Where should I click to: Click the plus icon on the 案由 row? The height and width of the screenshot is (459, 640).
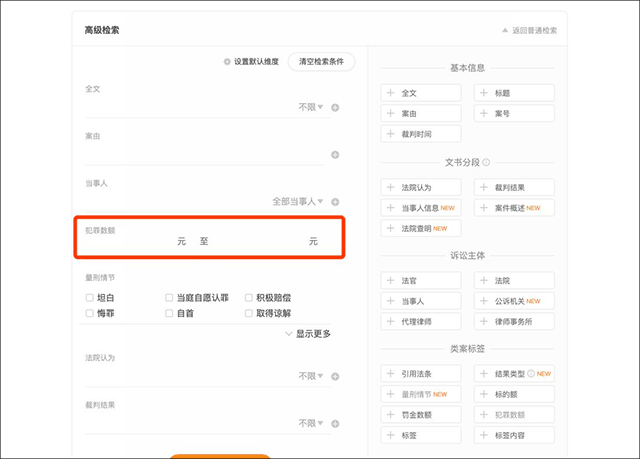[x=335, y=155]
